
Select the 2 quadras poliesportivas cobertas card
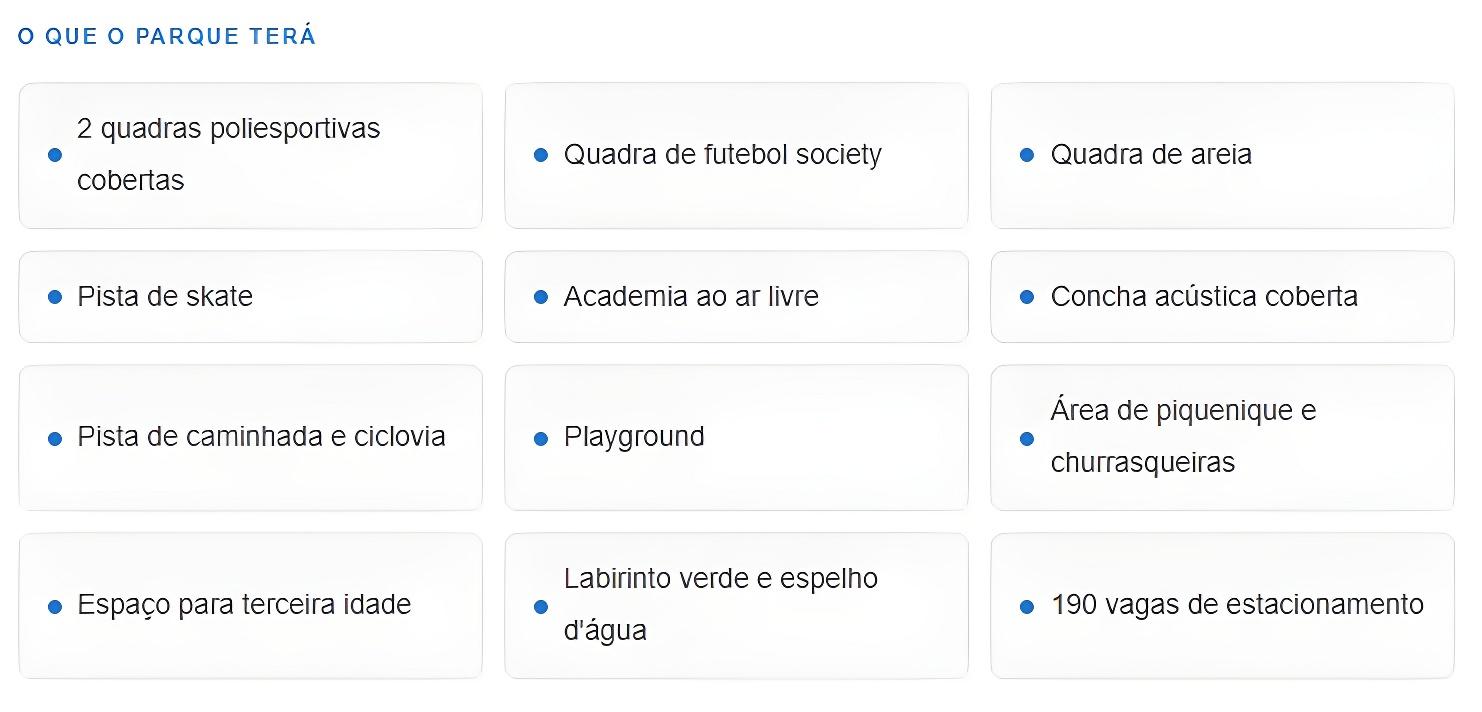click(250, 155)
